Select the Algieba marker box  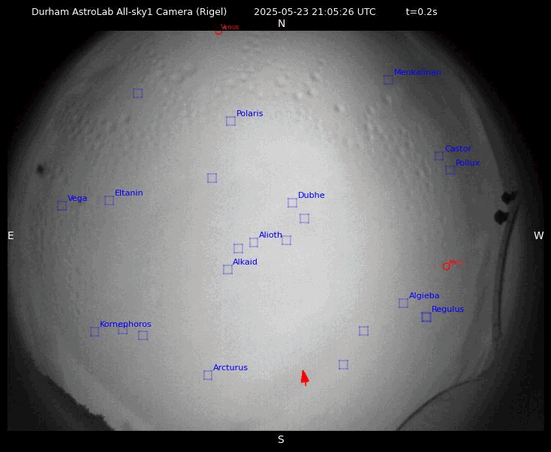(x=403, y=303)
